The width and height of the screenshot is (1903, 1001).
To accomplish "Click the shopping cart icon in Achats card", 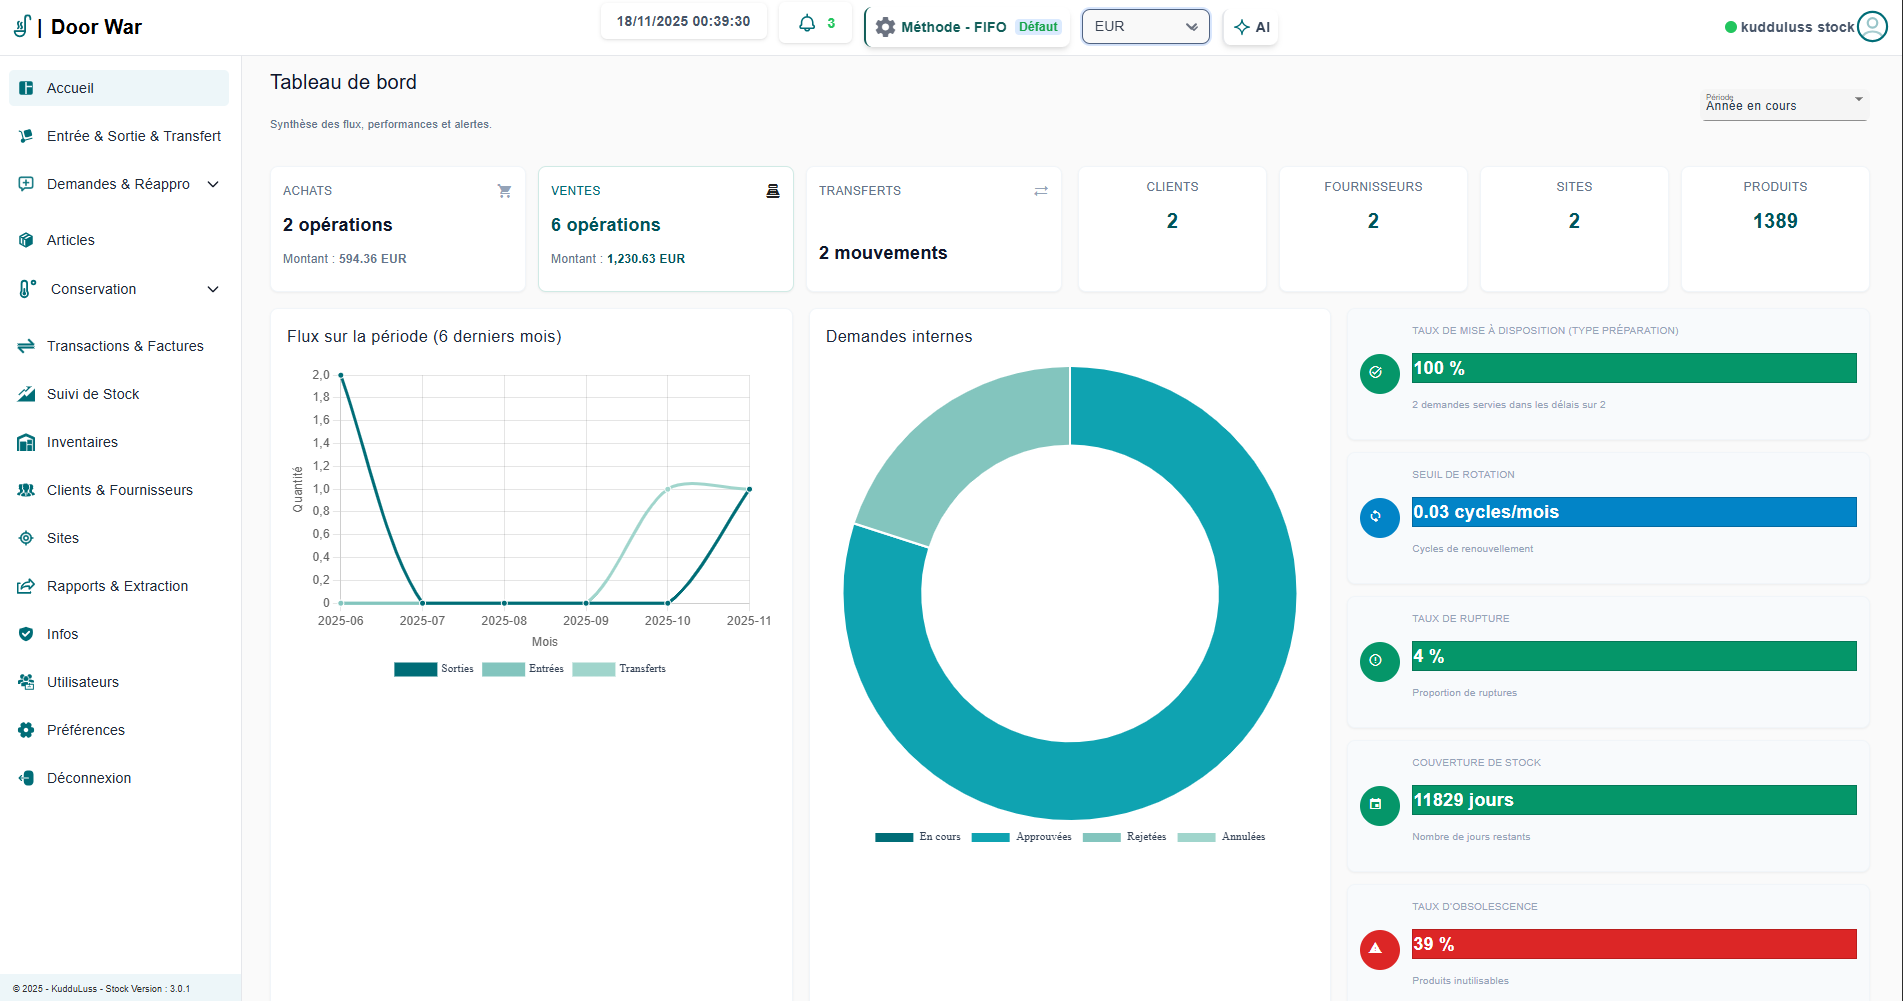I will click(504, 191).
